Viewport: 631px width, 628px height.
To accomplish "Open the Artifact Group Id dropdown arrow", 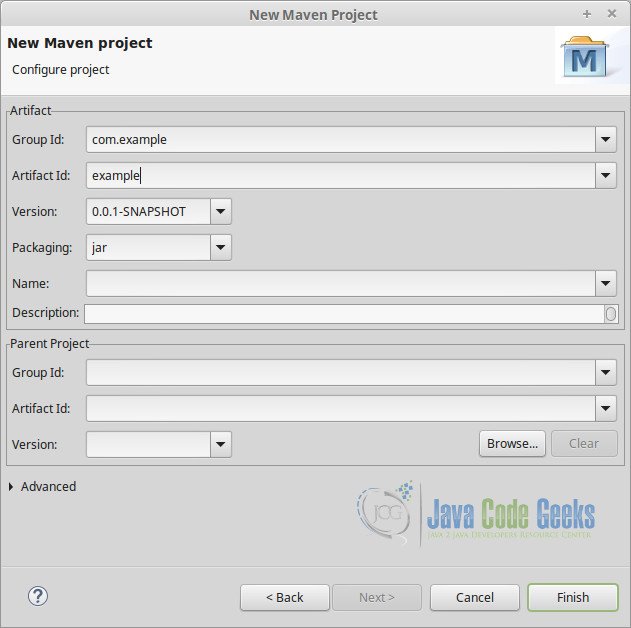I will pyautogui.click(x=606, y=140).
